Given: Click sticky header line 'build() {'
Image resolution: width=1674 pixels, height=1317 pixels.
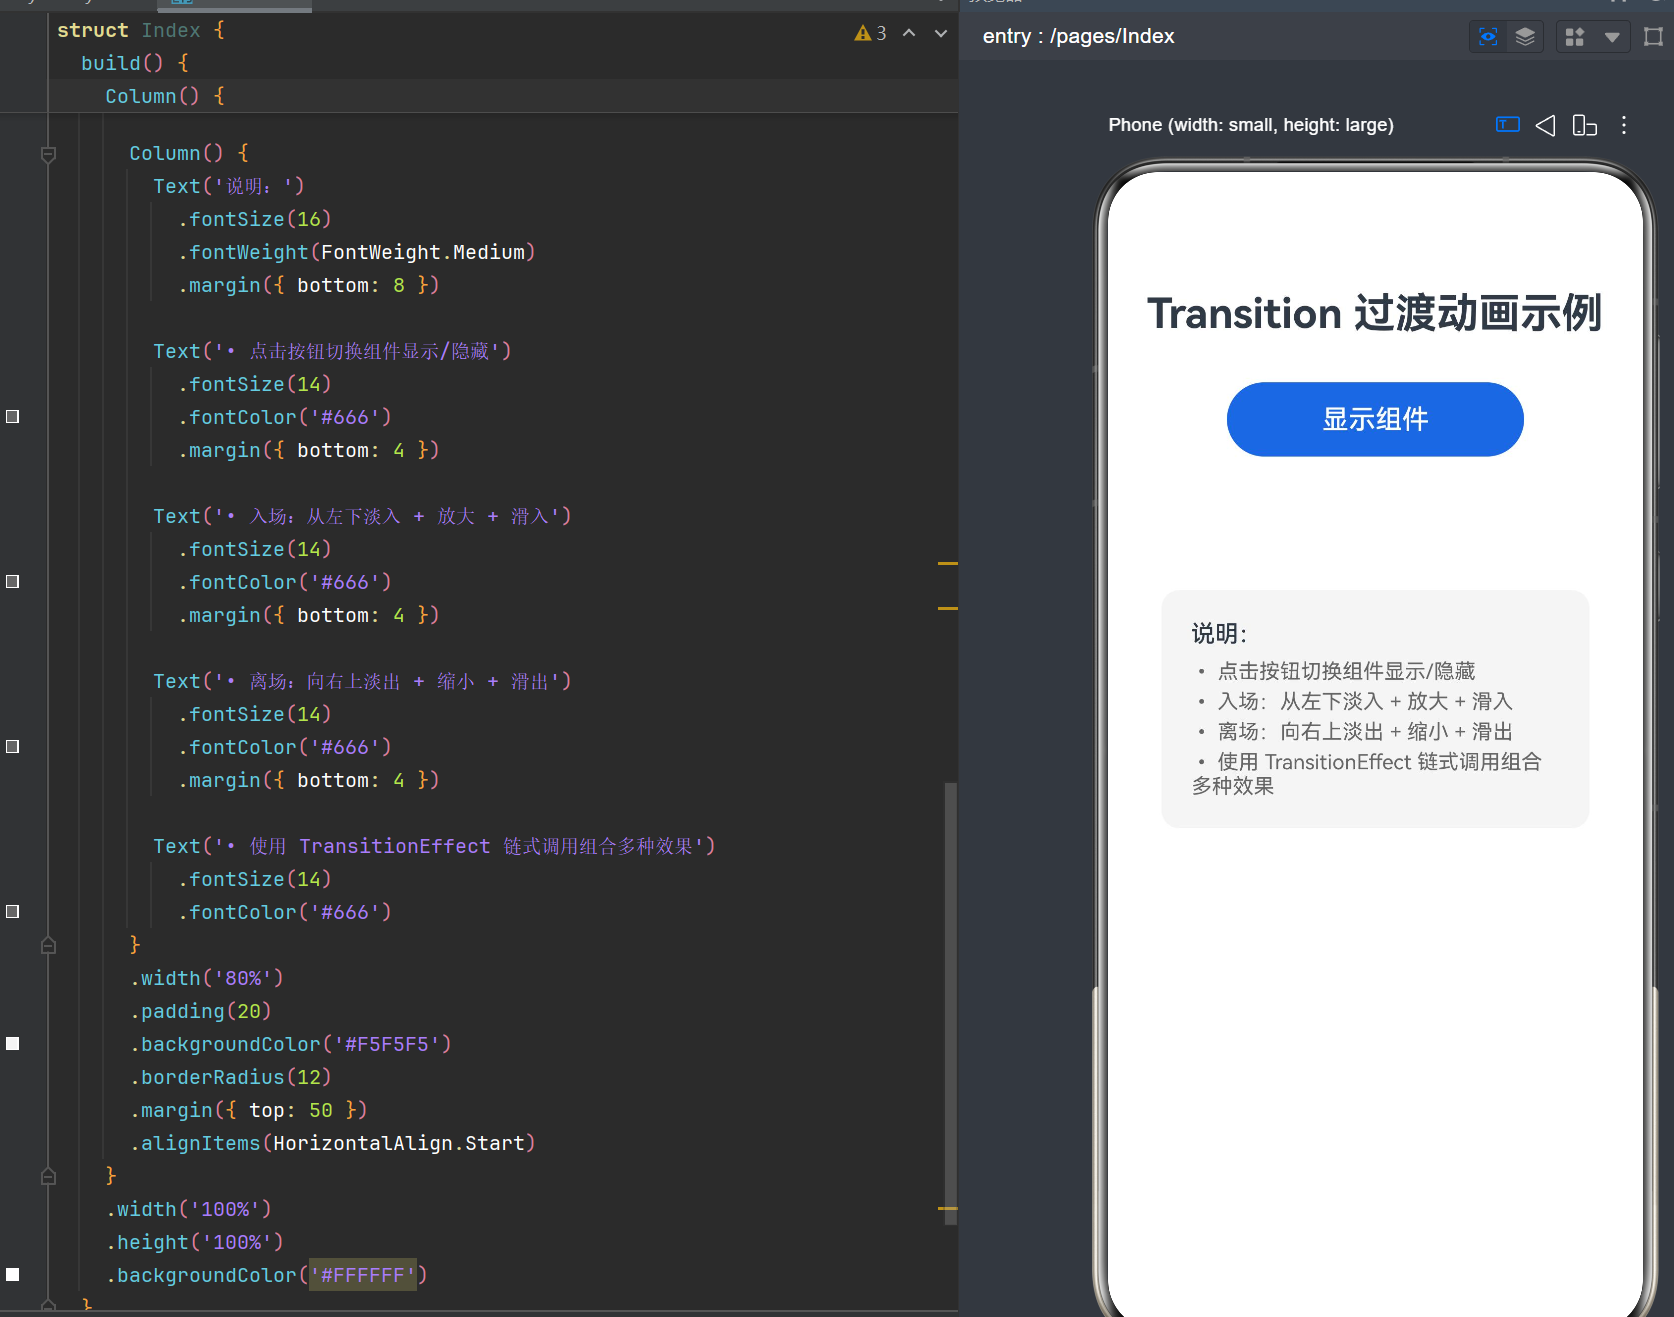Looking at the screenshot, I should click(135, 63).
